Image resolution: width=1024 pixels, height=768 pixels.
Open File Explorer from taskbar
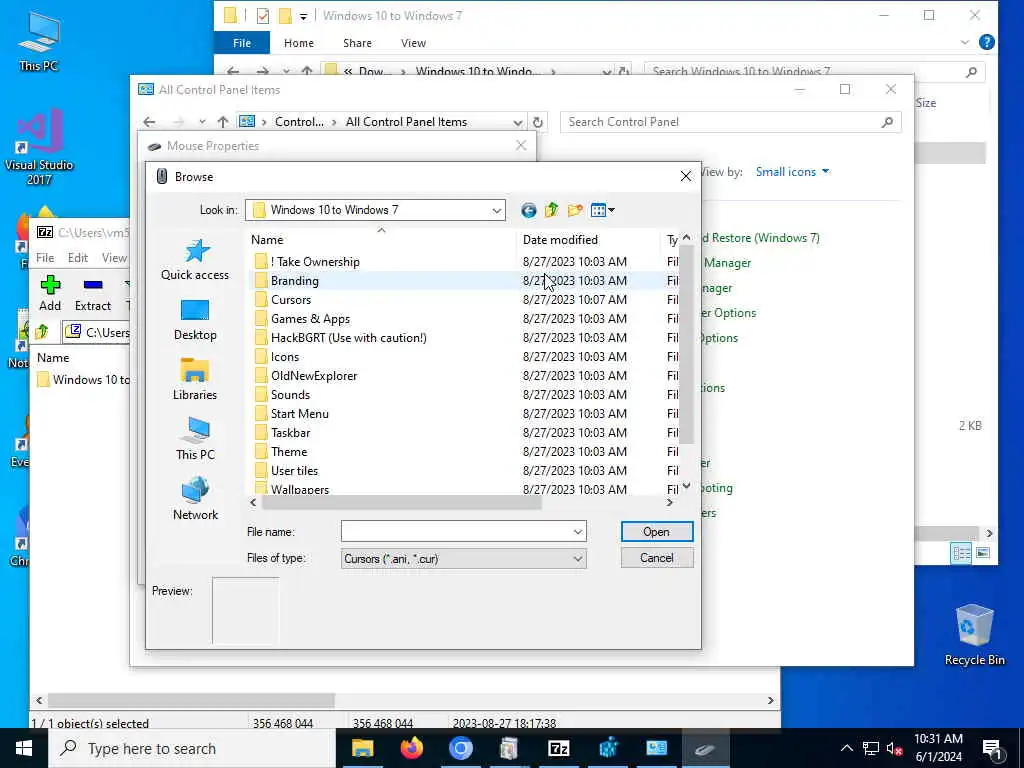(x=362, y=748)
